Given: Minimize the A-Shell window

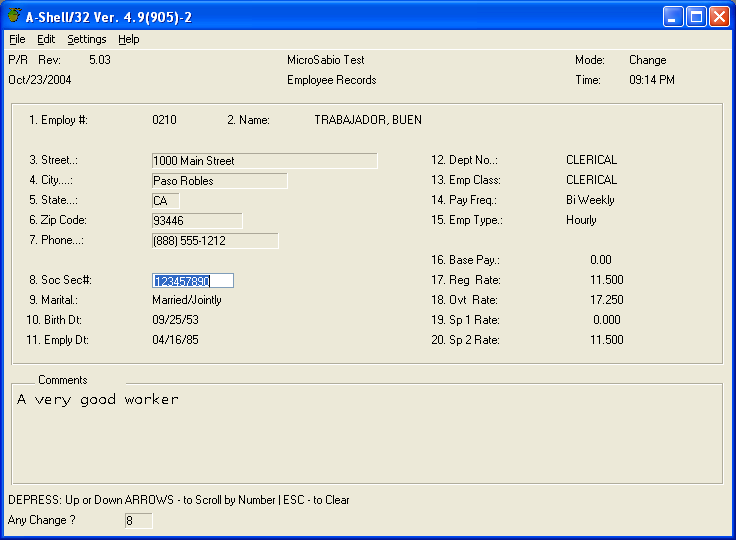Looking at the screenshot, I should [673, 16].
